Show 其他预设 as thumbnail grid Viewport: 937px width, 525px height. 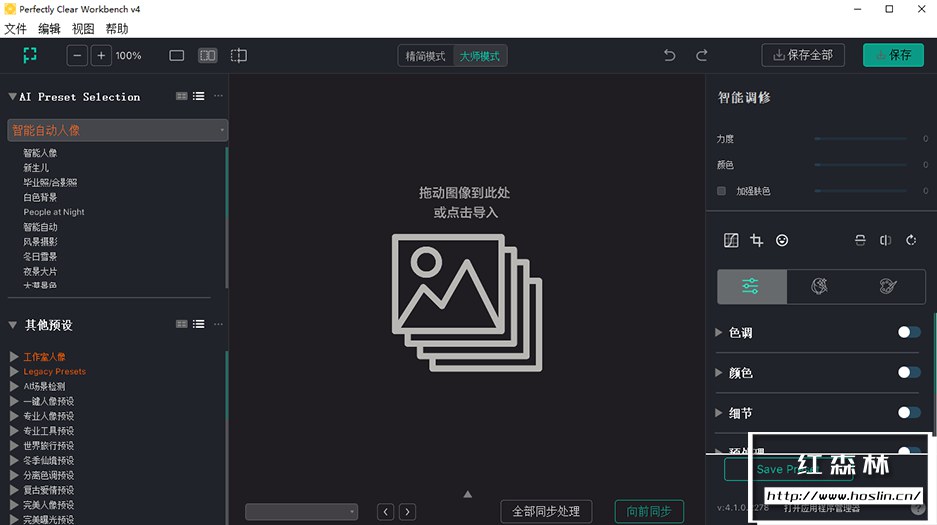point(182,324)
